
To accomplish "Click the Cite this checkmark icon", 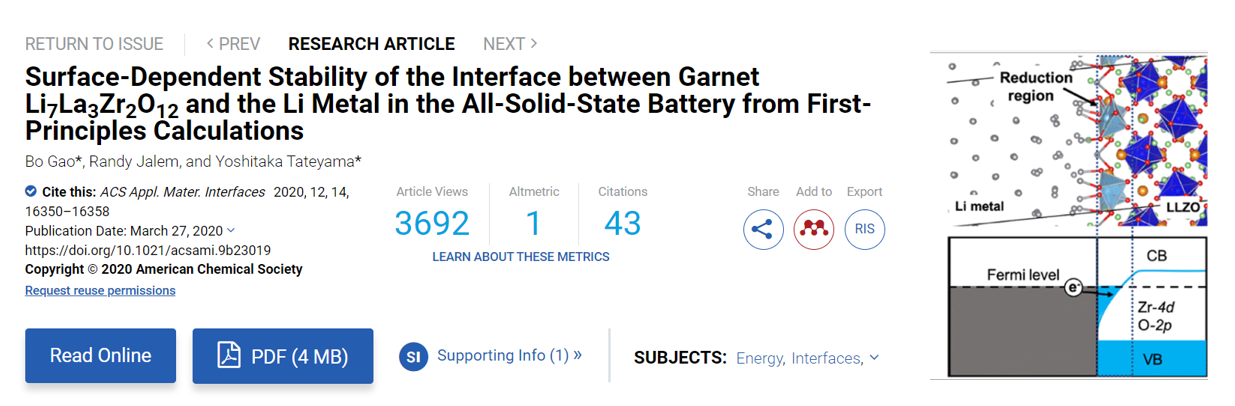I will pyautogui.click(x=31, y=192).
